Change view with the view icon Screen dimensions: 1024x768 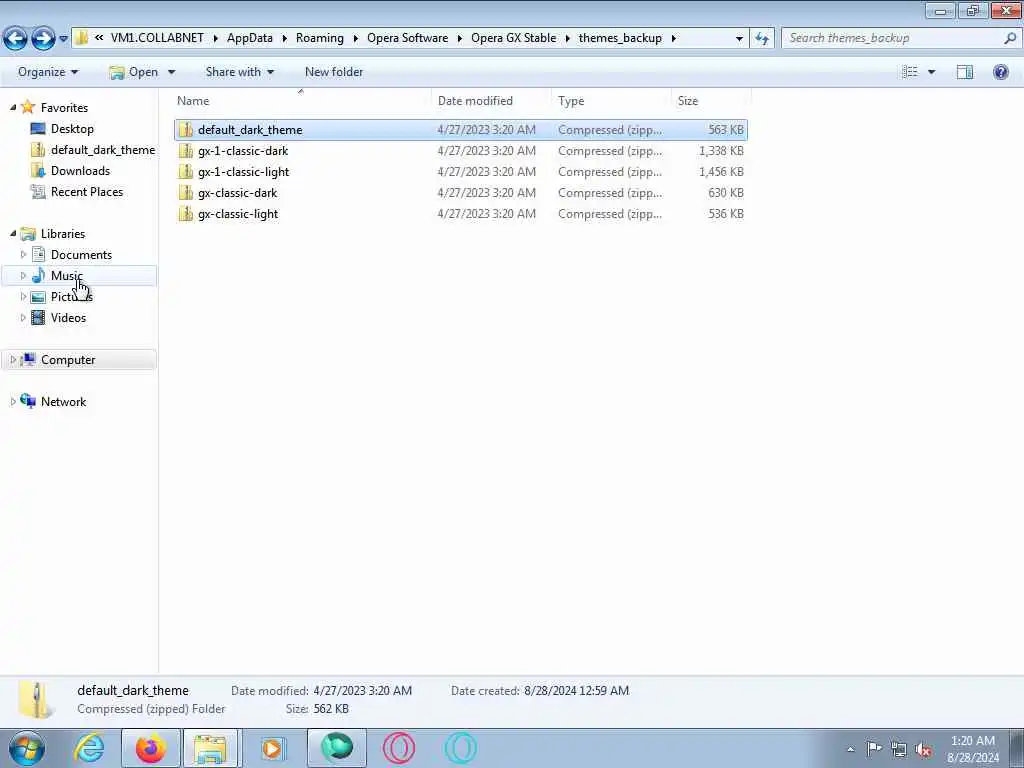(x=910, y=72)
